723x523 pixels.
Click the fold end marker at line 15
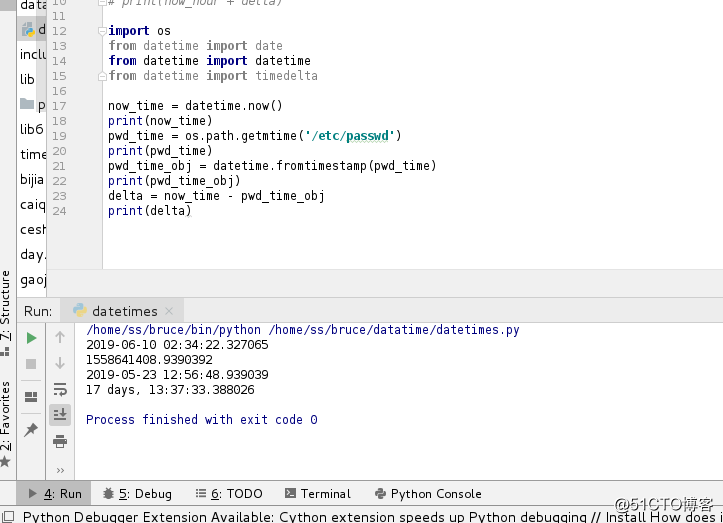tap(102, 76)
